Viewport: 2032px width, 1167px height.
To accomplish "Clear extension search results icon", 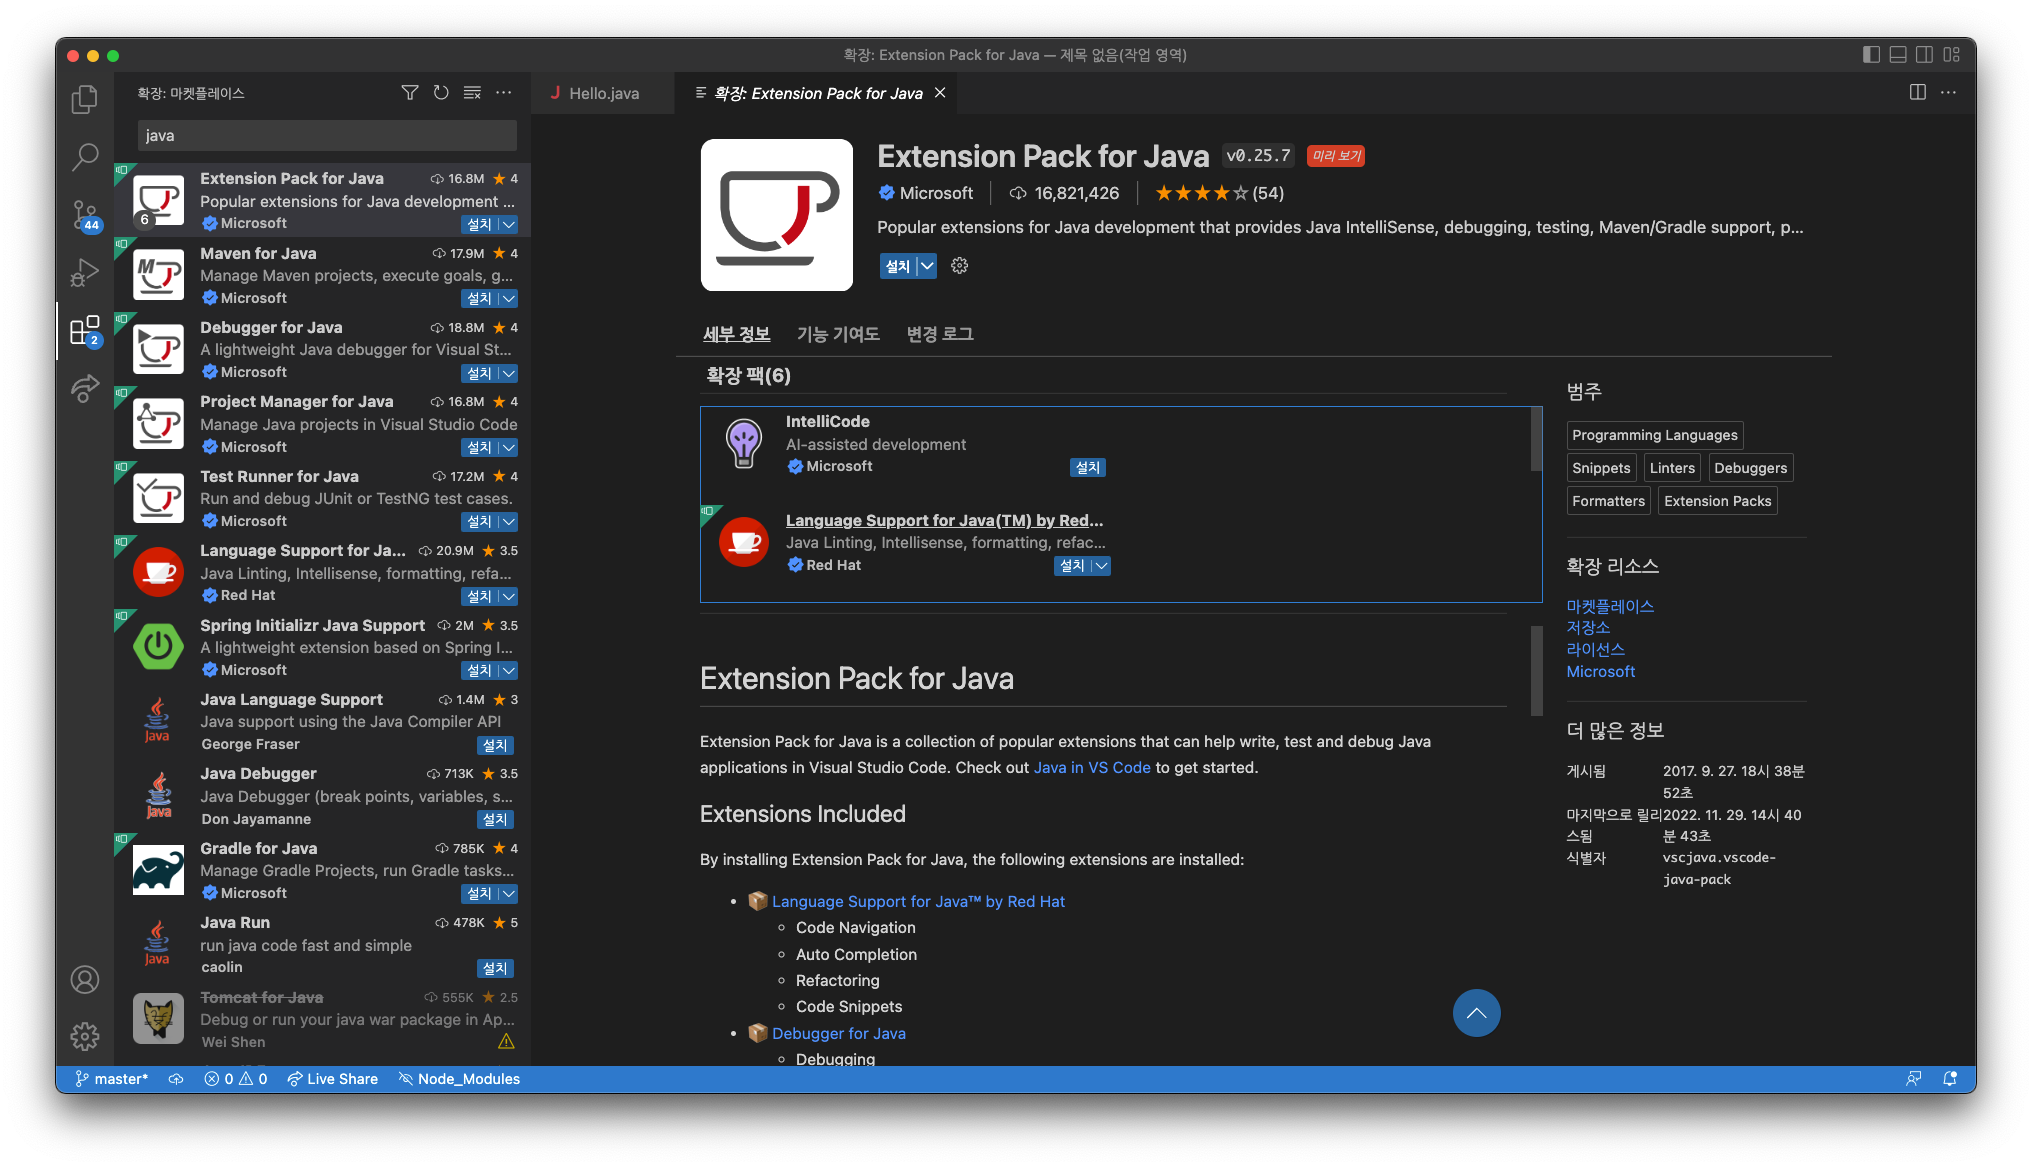I will [472, 93].
